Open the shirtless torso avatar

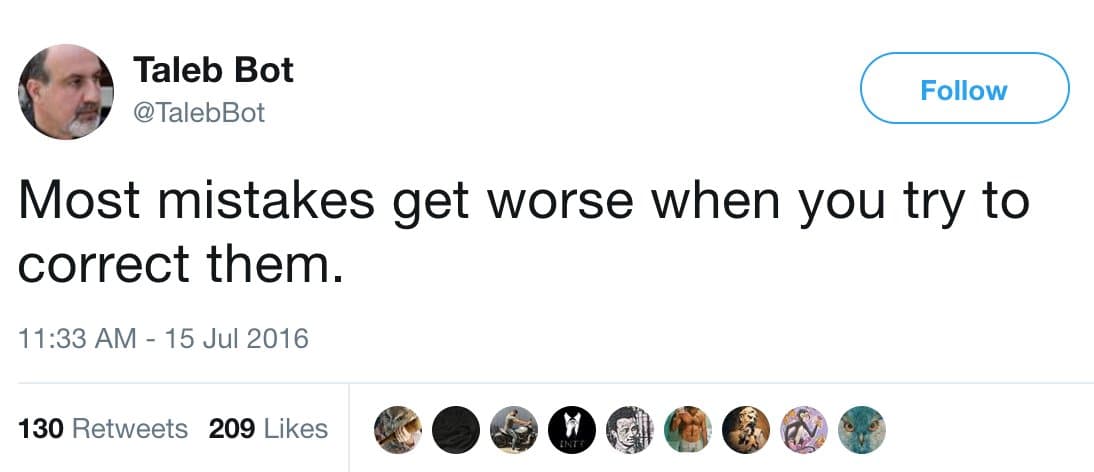pos(685,427)
